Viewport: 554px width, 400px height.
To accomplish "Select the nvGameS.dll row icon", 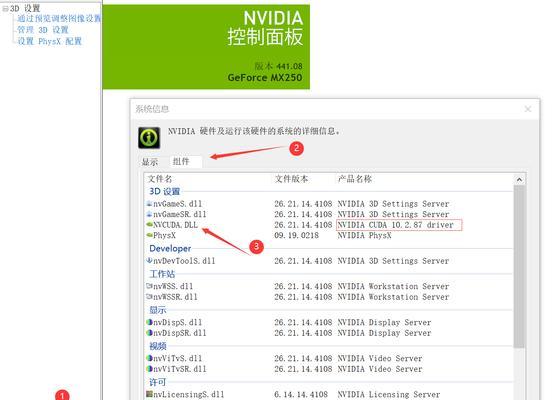I will pos(149,204).
